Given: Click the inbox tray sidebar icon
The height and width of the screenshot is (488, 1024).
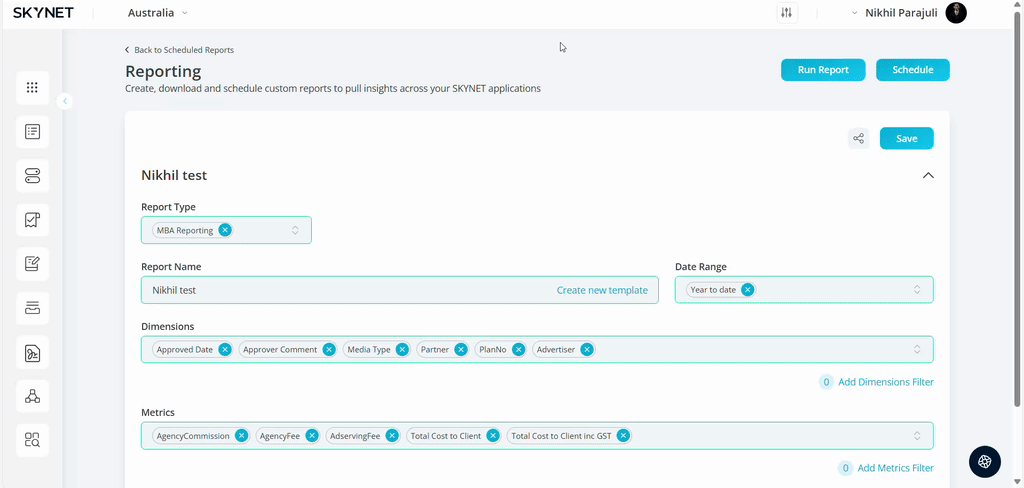Looking at the screenshot, I should [x=32, y=308].
